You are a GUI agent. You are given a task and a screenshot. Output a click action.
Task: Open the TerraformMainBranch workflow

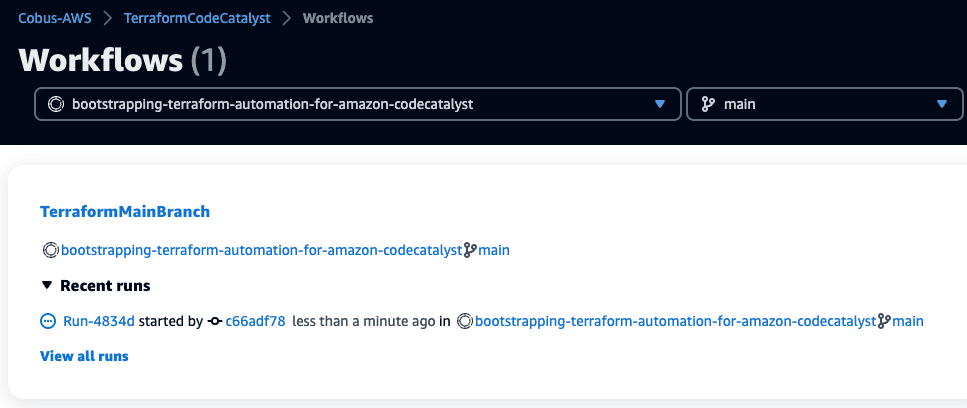(x=125, y=211)
